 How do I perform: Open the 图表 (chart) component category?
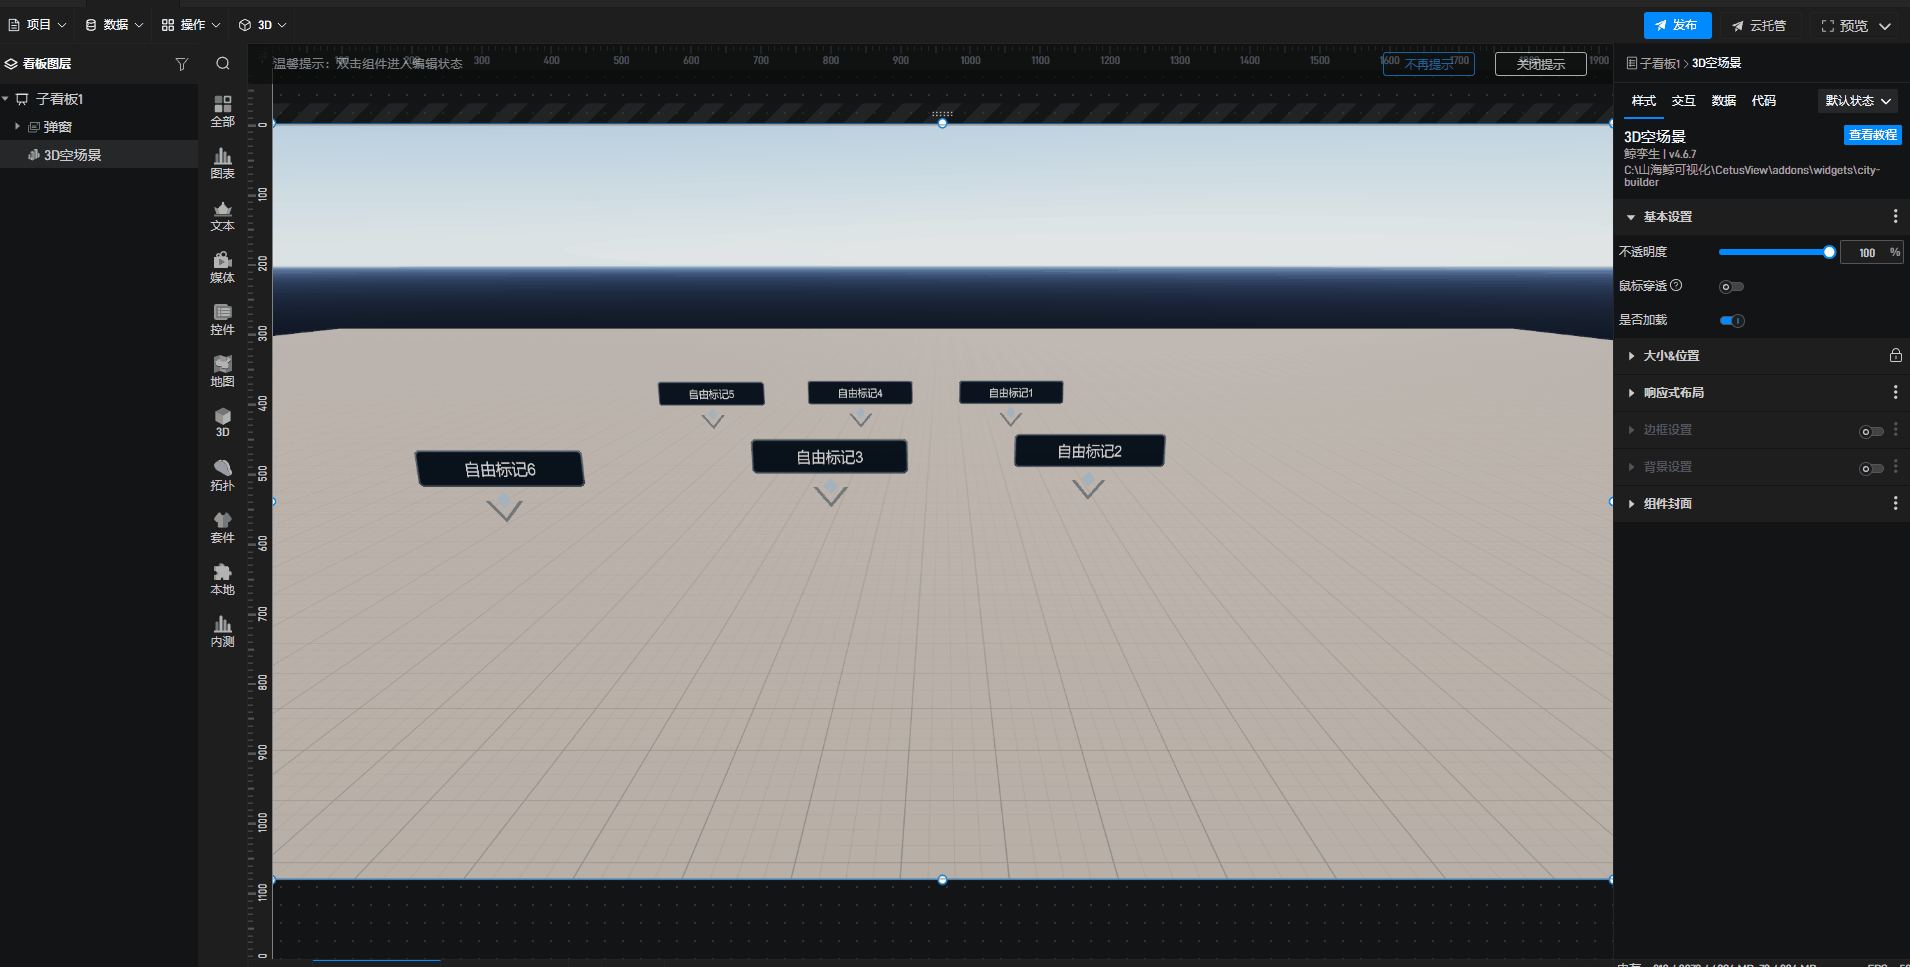pos(222,163)
